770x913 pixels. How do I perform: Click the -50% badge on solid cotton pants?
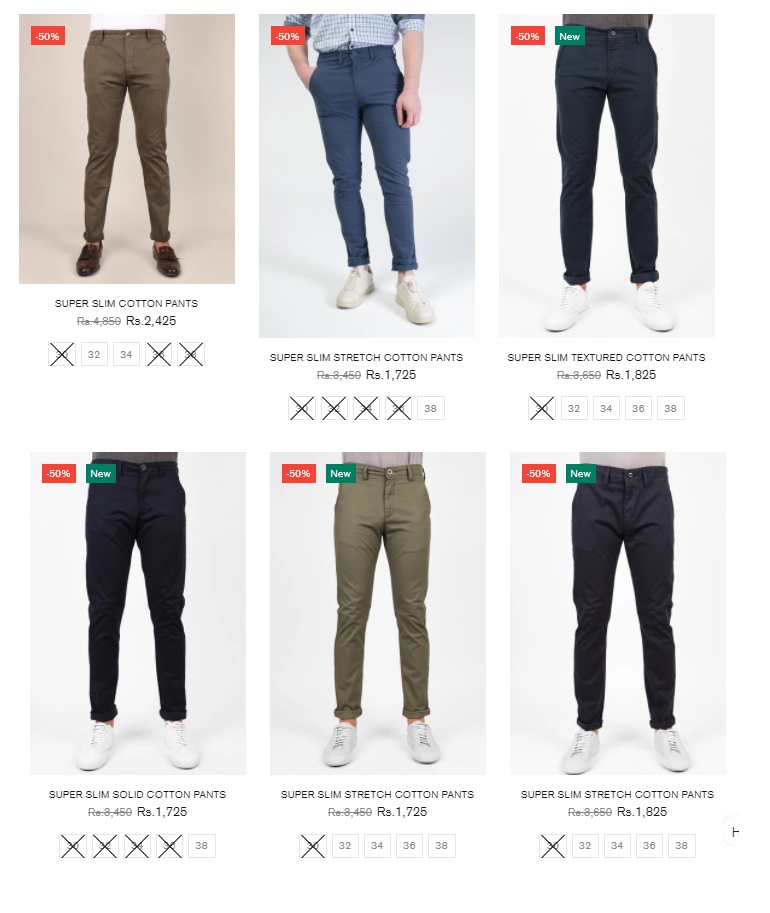tap(59, 473)
